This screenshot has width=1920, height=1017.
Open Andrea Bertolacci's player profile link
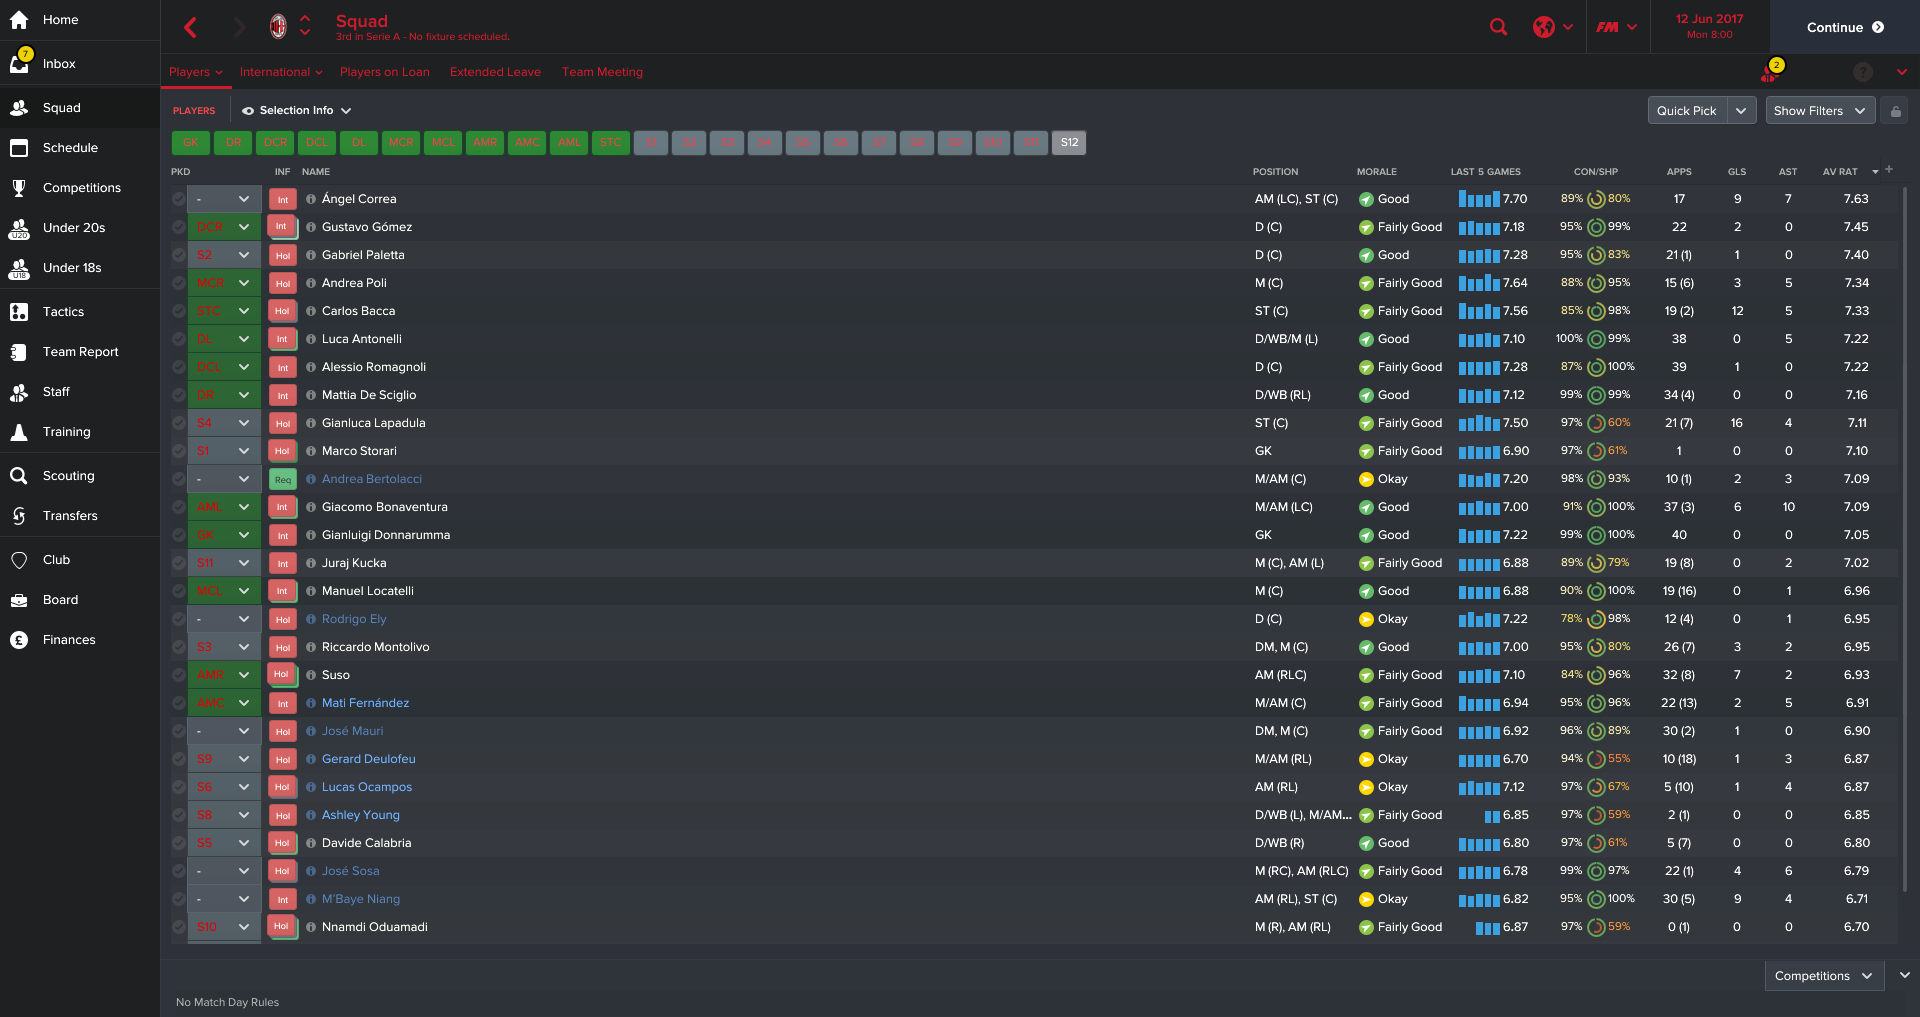372,479
